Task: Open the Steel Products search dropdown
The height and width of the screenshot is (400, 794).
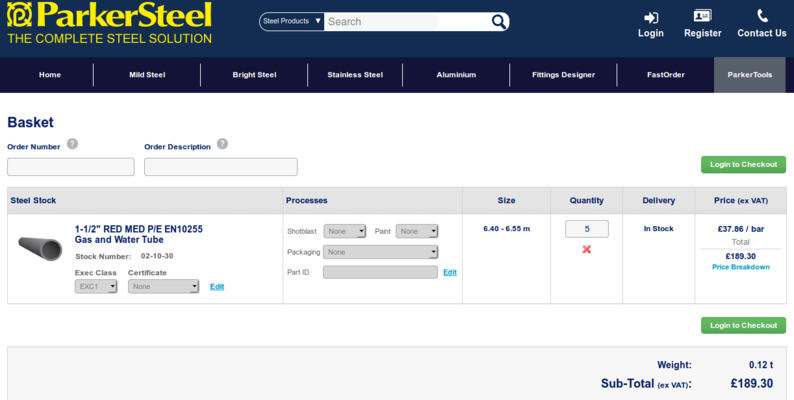Action: [292, 21]
